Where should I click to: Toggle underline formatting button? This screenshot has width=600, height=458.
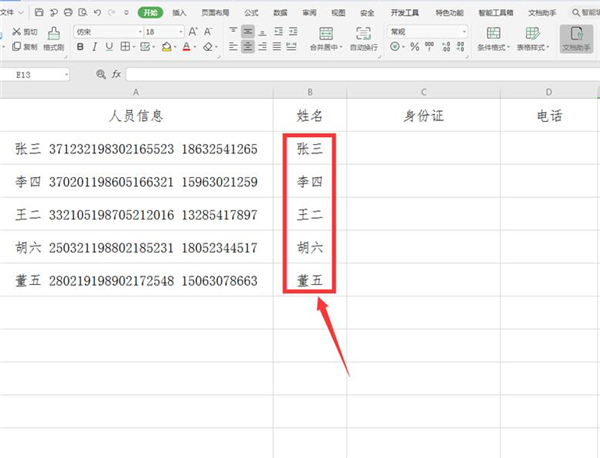[110, 47]
